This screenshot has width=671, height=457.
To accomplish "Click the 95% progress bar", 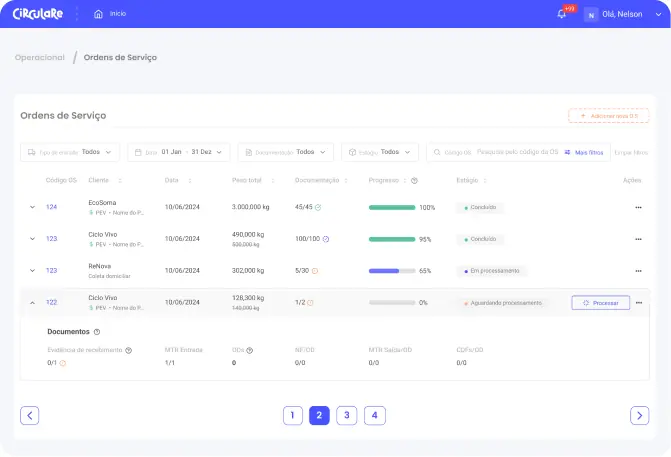I will click(392, 239).
